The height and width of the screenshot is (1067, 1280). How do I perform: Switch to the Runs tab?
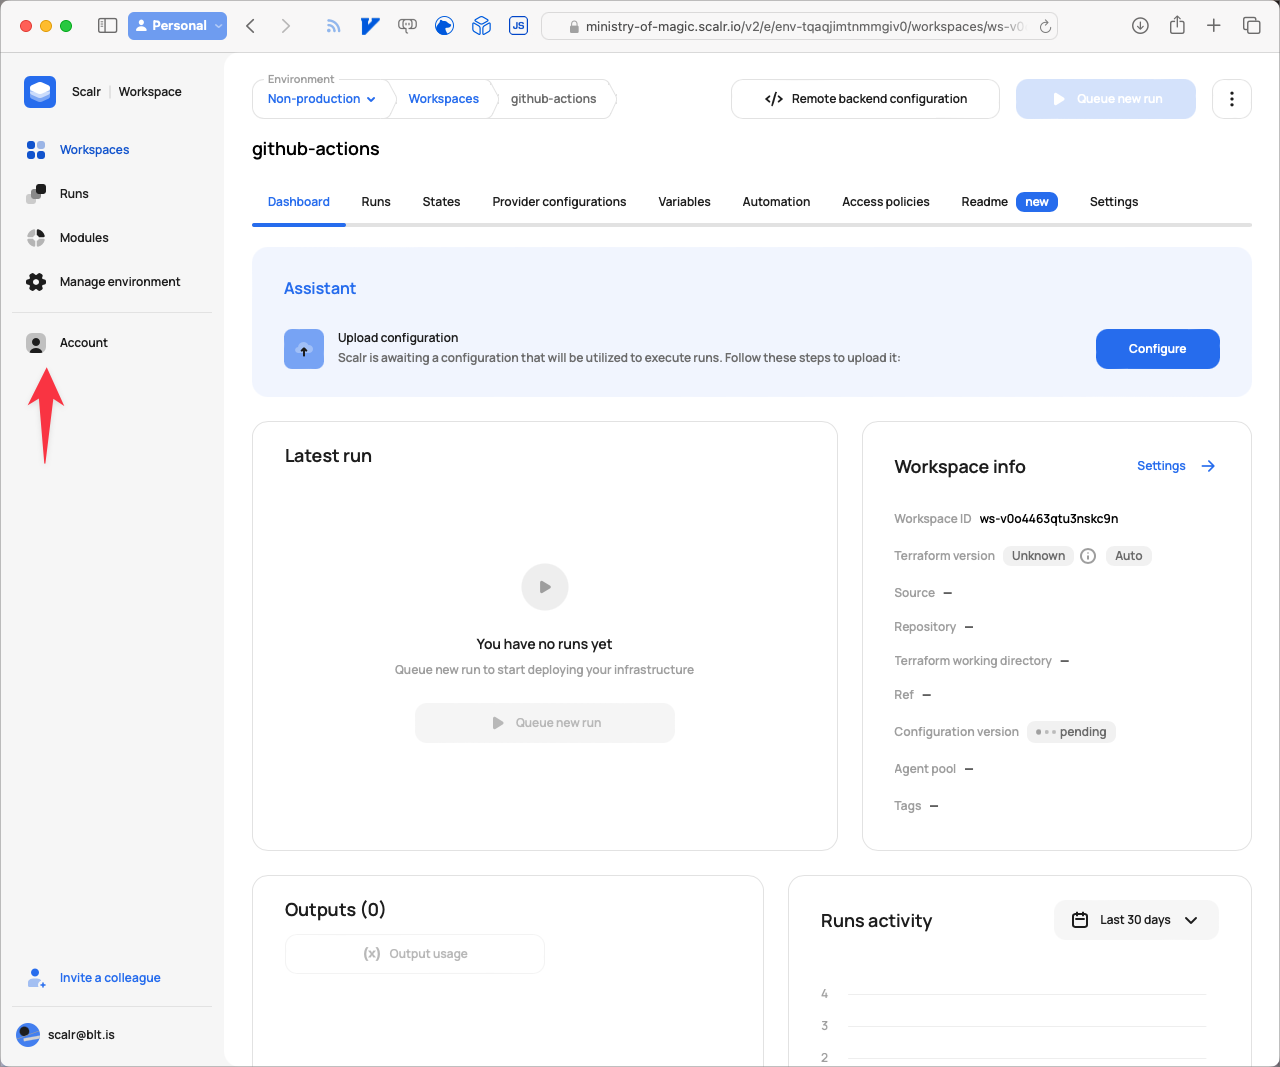[x=376, y=202]
